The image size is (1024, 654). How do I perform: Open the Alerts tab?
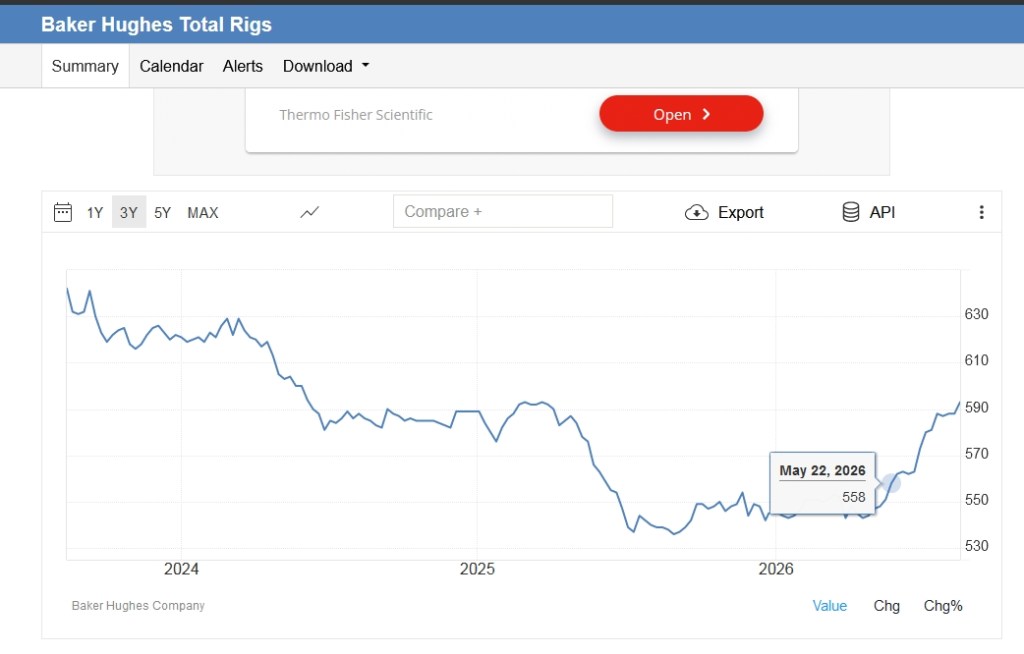click(x=242, y=66)
